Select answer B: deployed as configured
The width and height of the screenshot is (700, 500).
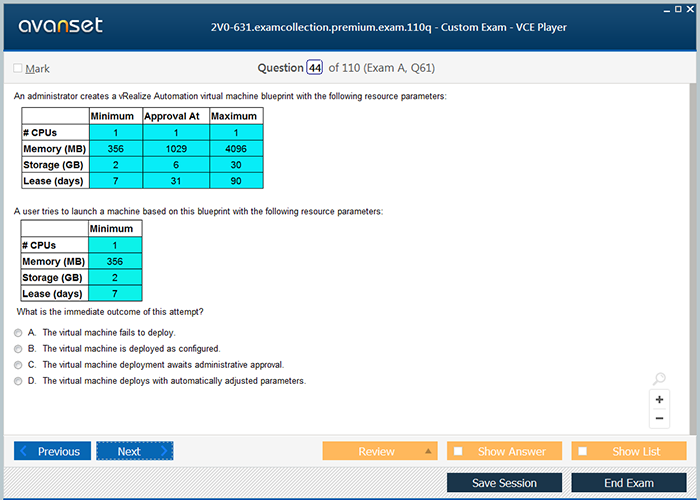pos(19,349)
